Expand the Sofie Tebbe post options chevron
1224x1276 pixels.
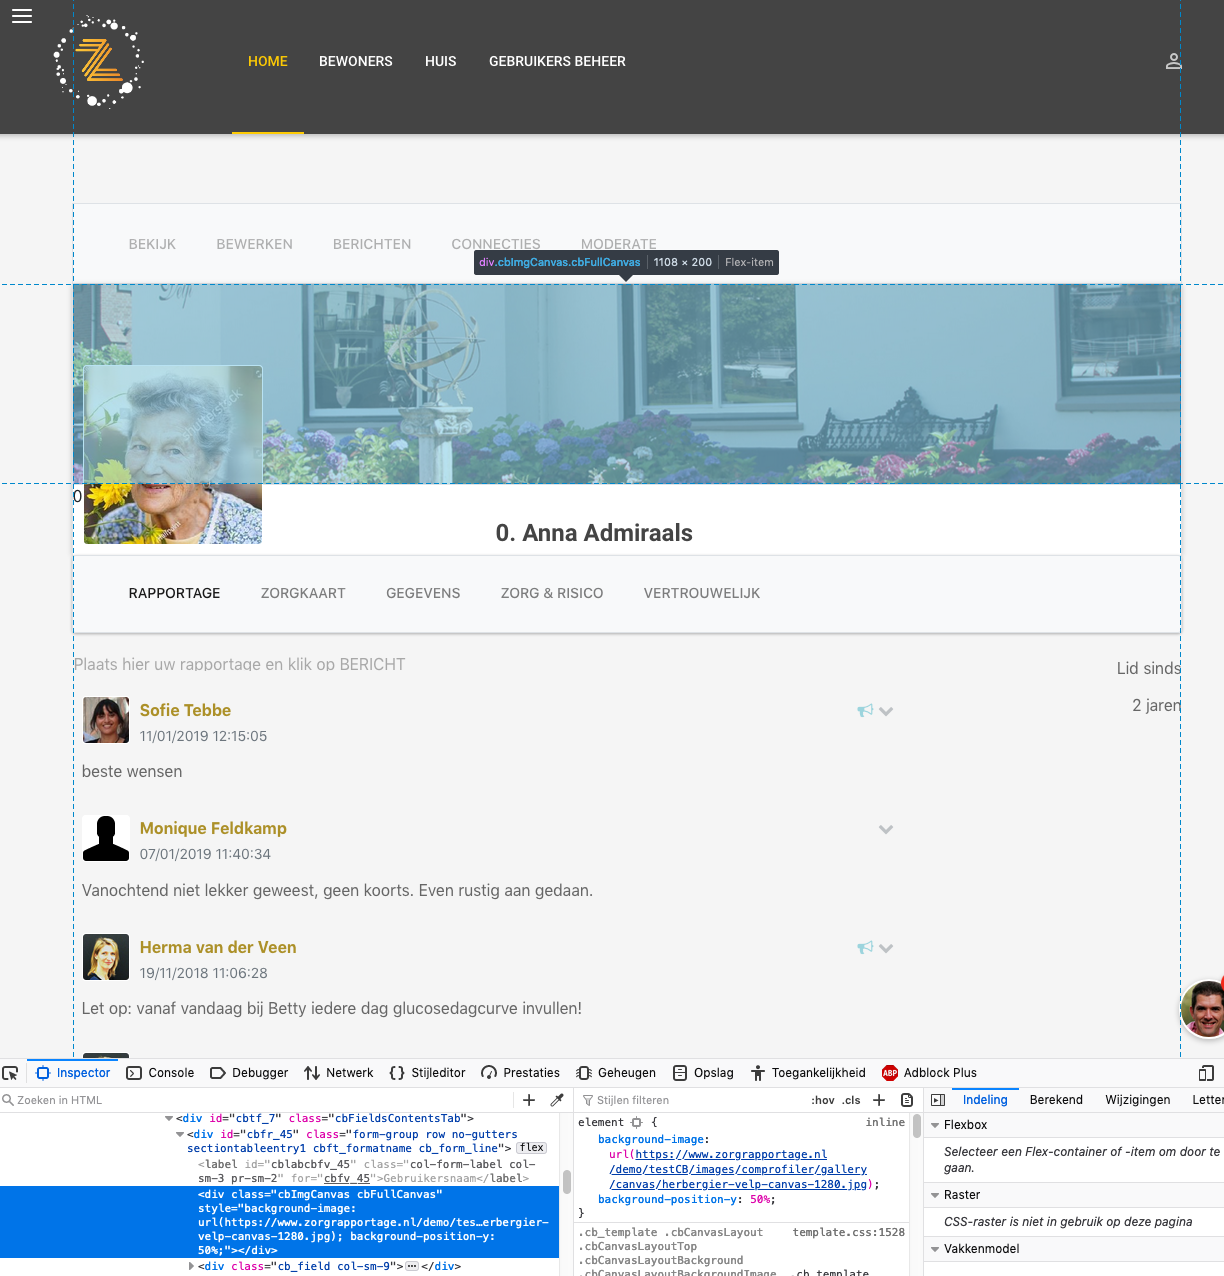tap(886, 711)
